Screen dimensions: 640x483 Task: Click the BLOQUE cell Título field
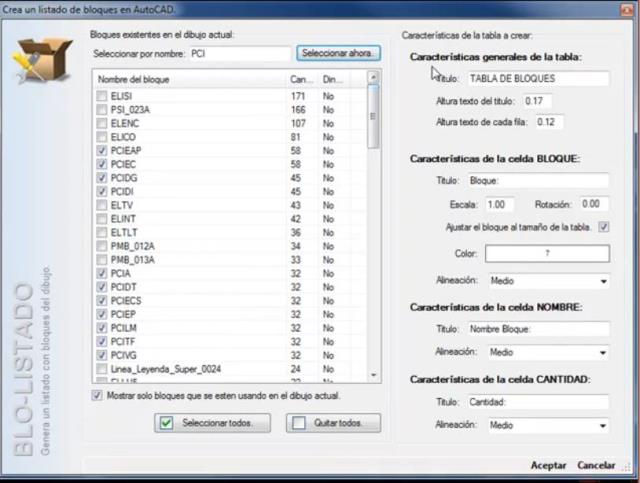tap(538, 180)
